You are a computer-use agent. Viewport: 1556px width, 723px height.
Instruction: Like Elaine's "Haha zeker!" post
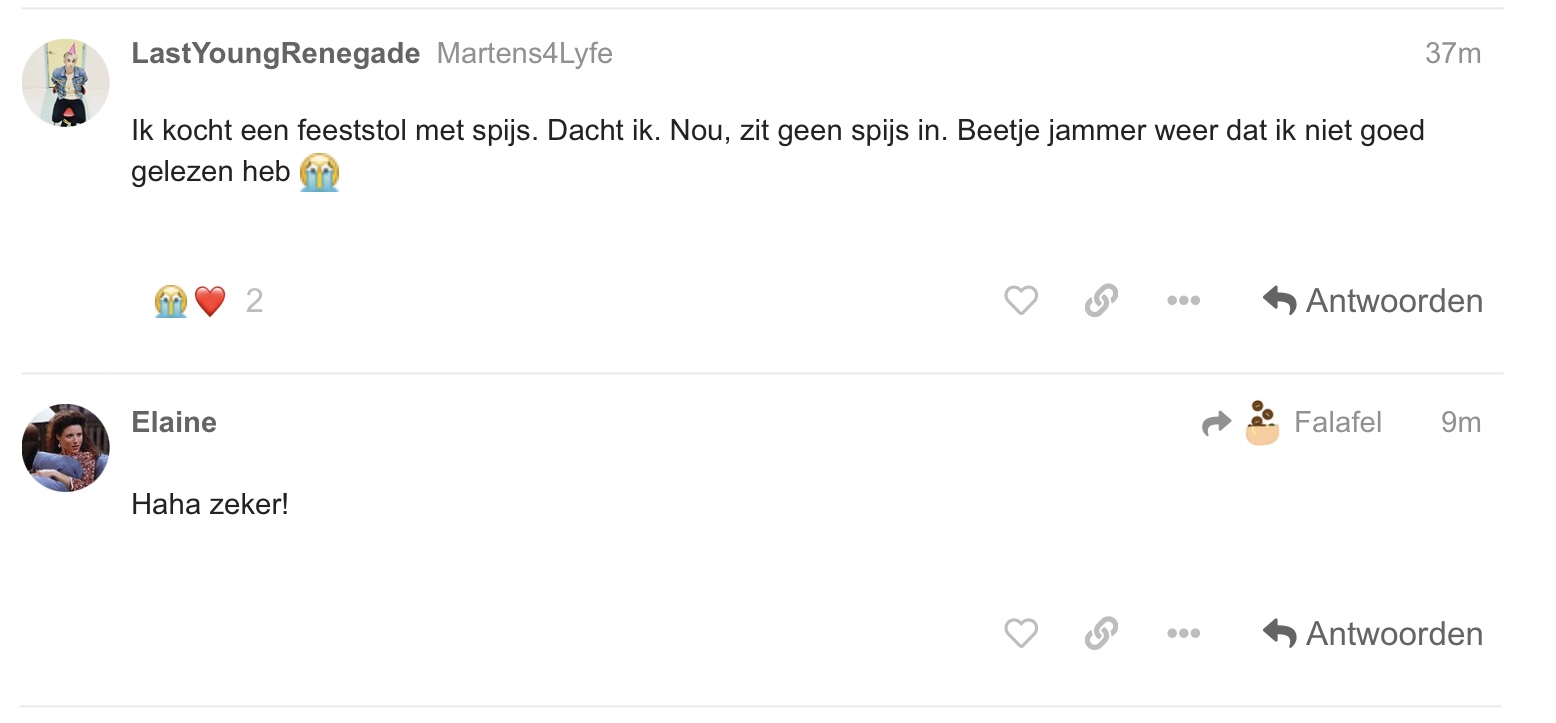tap(1020, 633)
